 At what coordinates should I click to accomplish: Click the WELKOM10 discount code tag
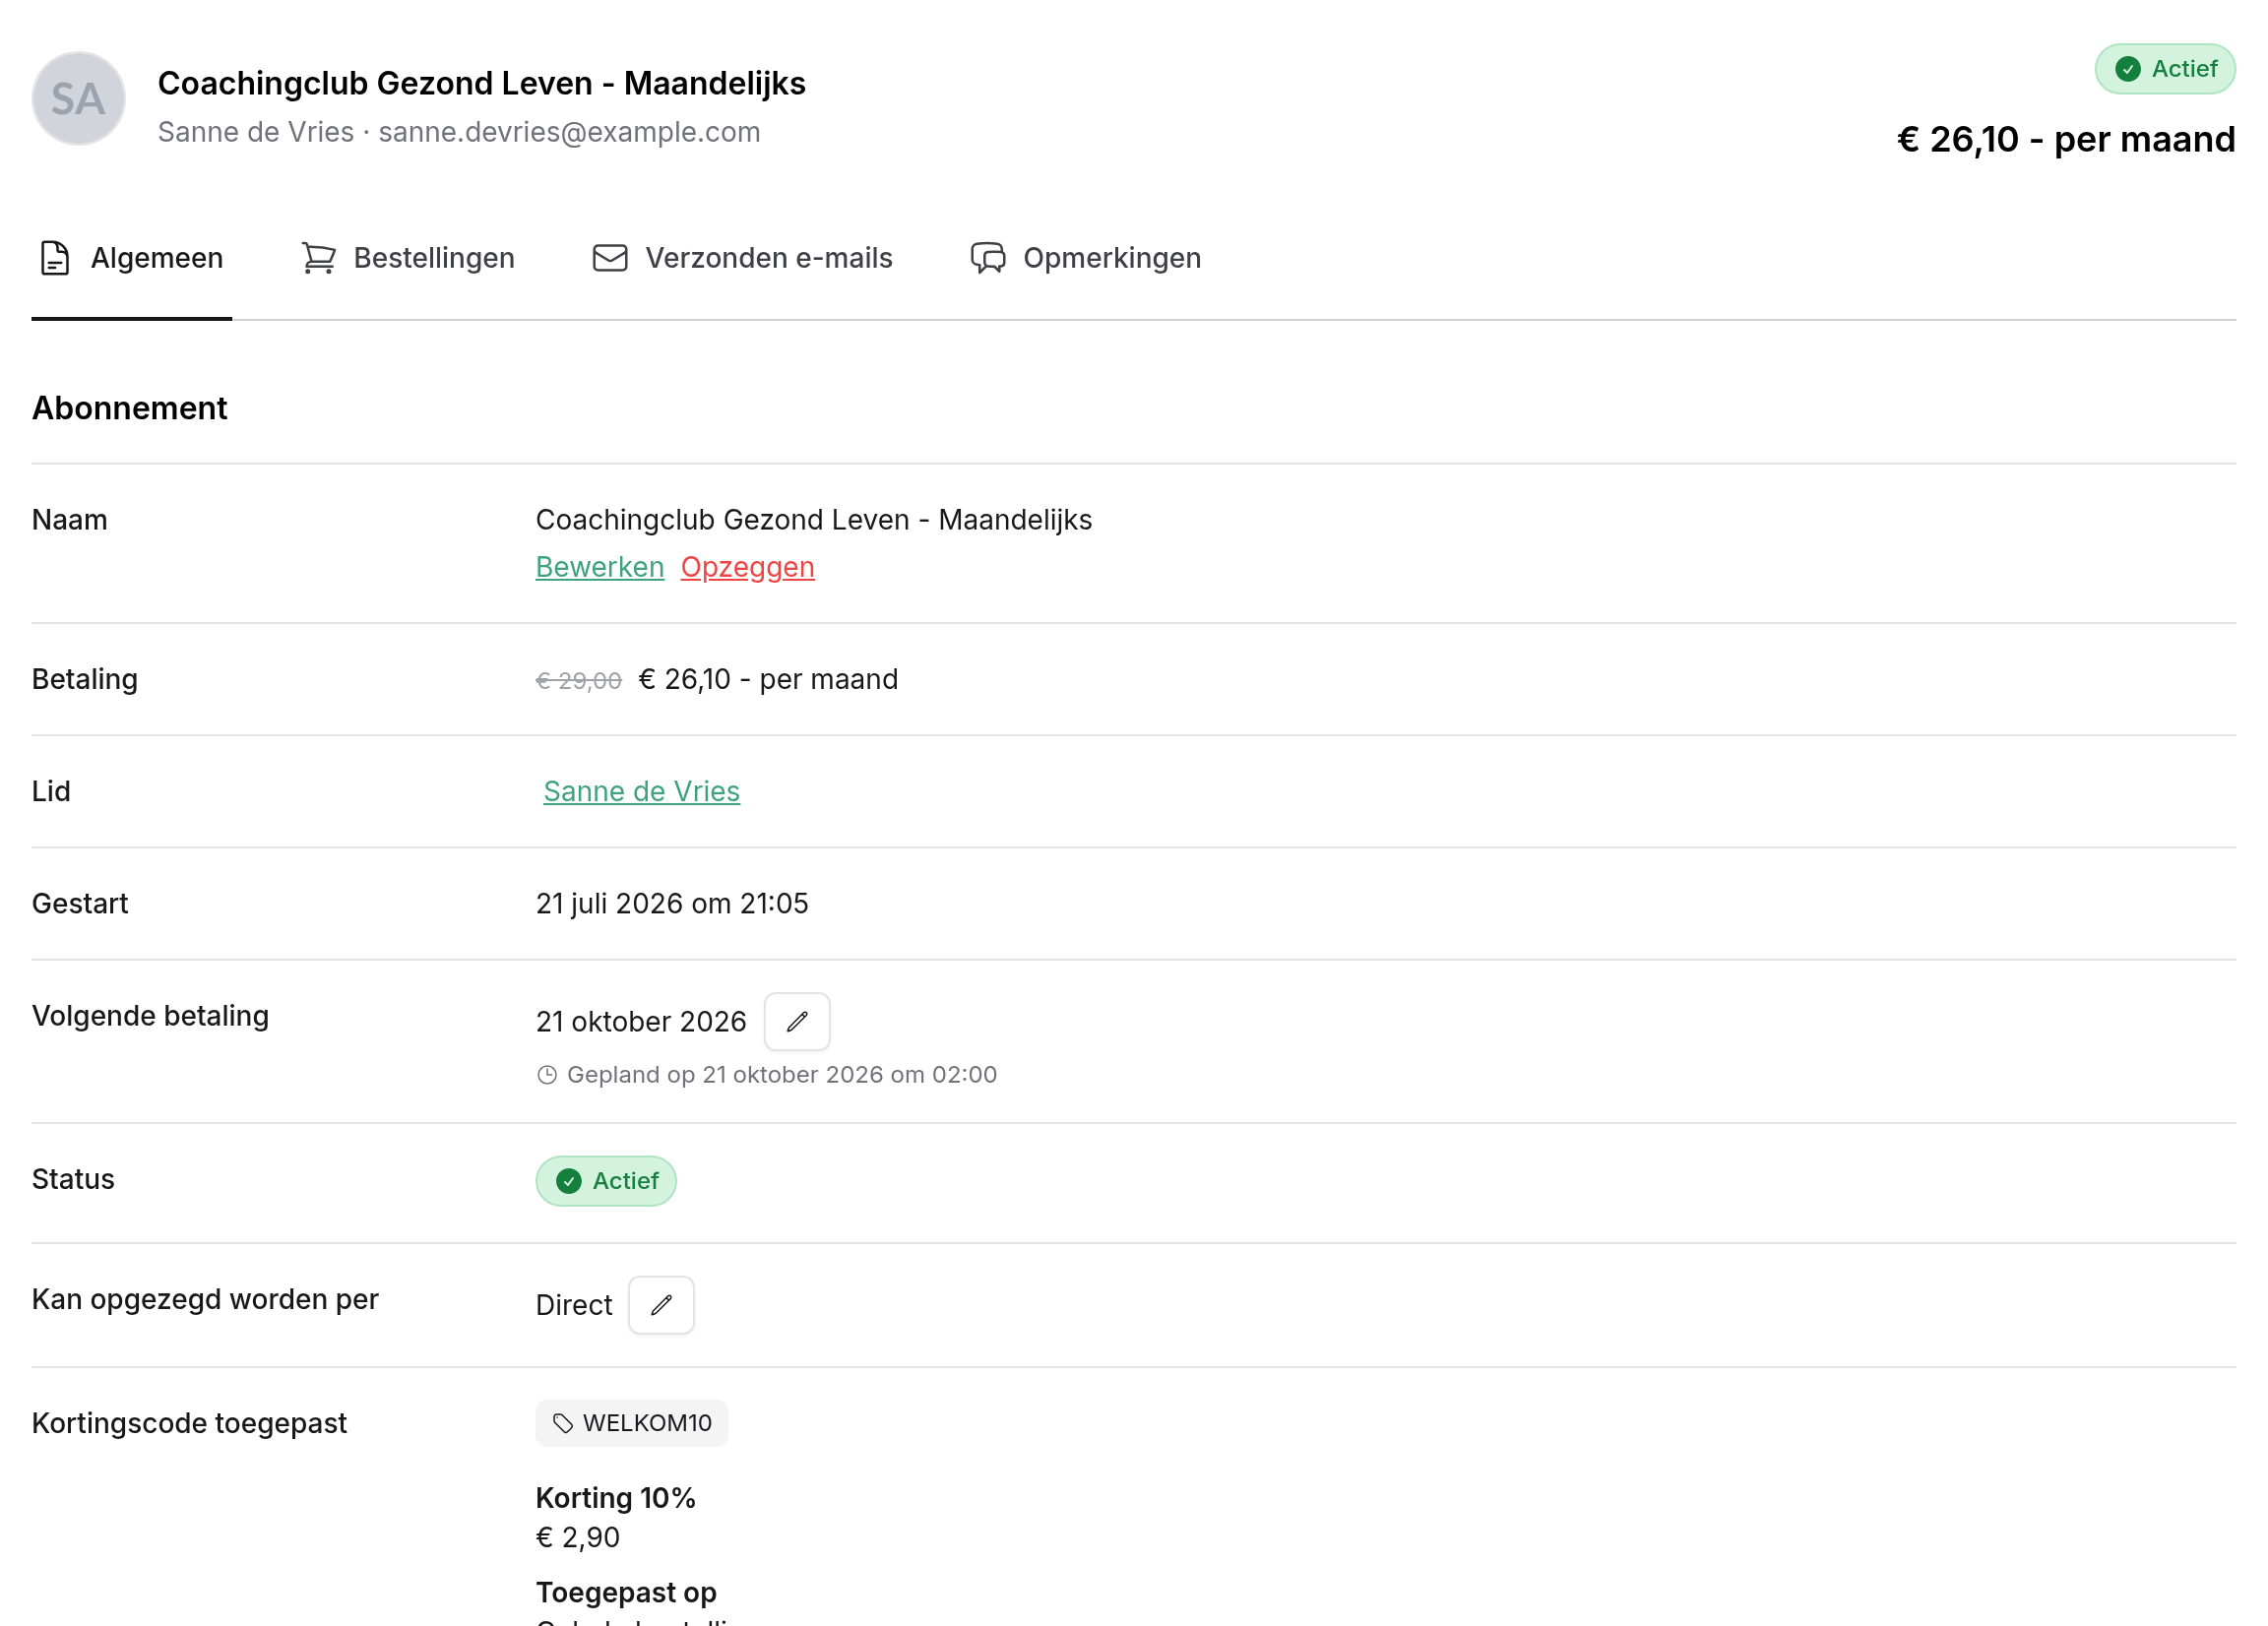click(x=632, y=1423)
